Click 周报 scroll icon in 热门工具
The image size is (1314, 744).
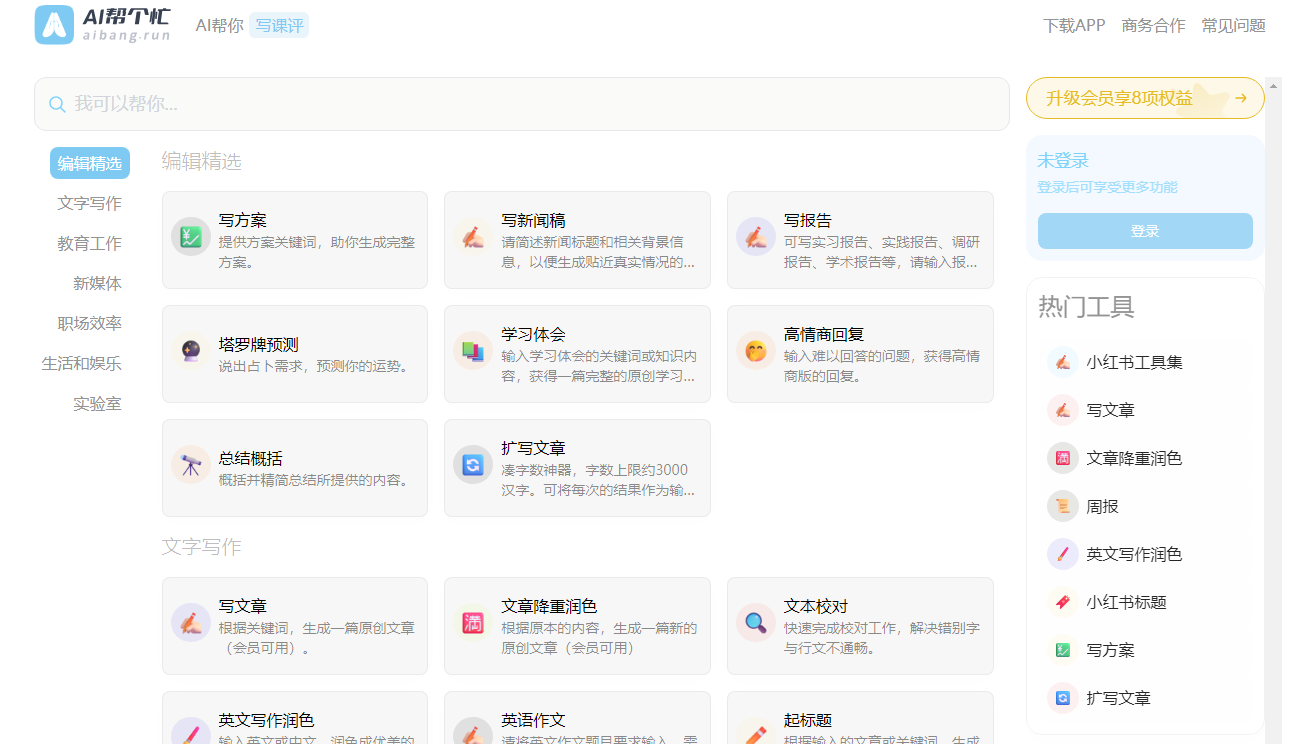pyautogui.click(x=1063, y=506)
